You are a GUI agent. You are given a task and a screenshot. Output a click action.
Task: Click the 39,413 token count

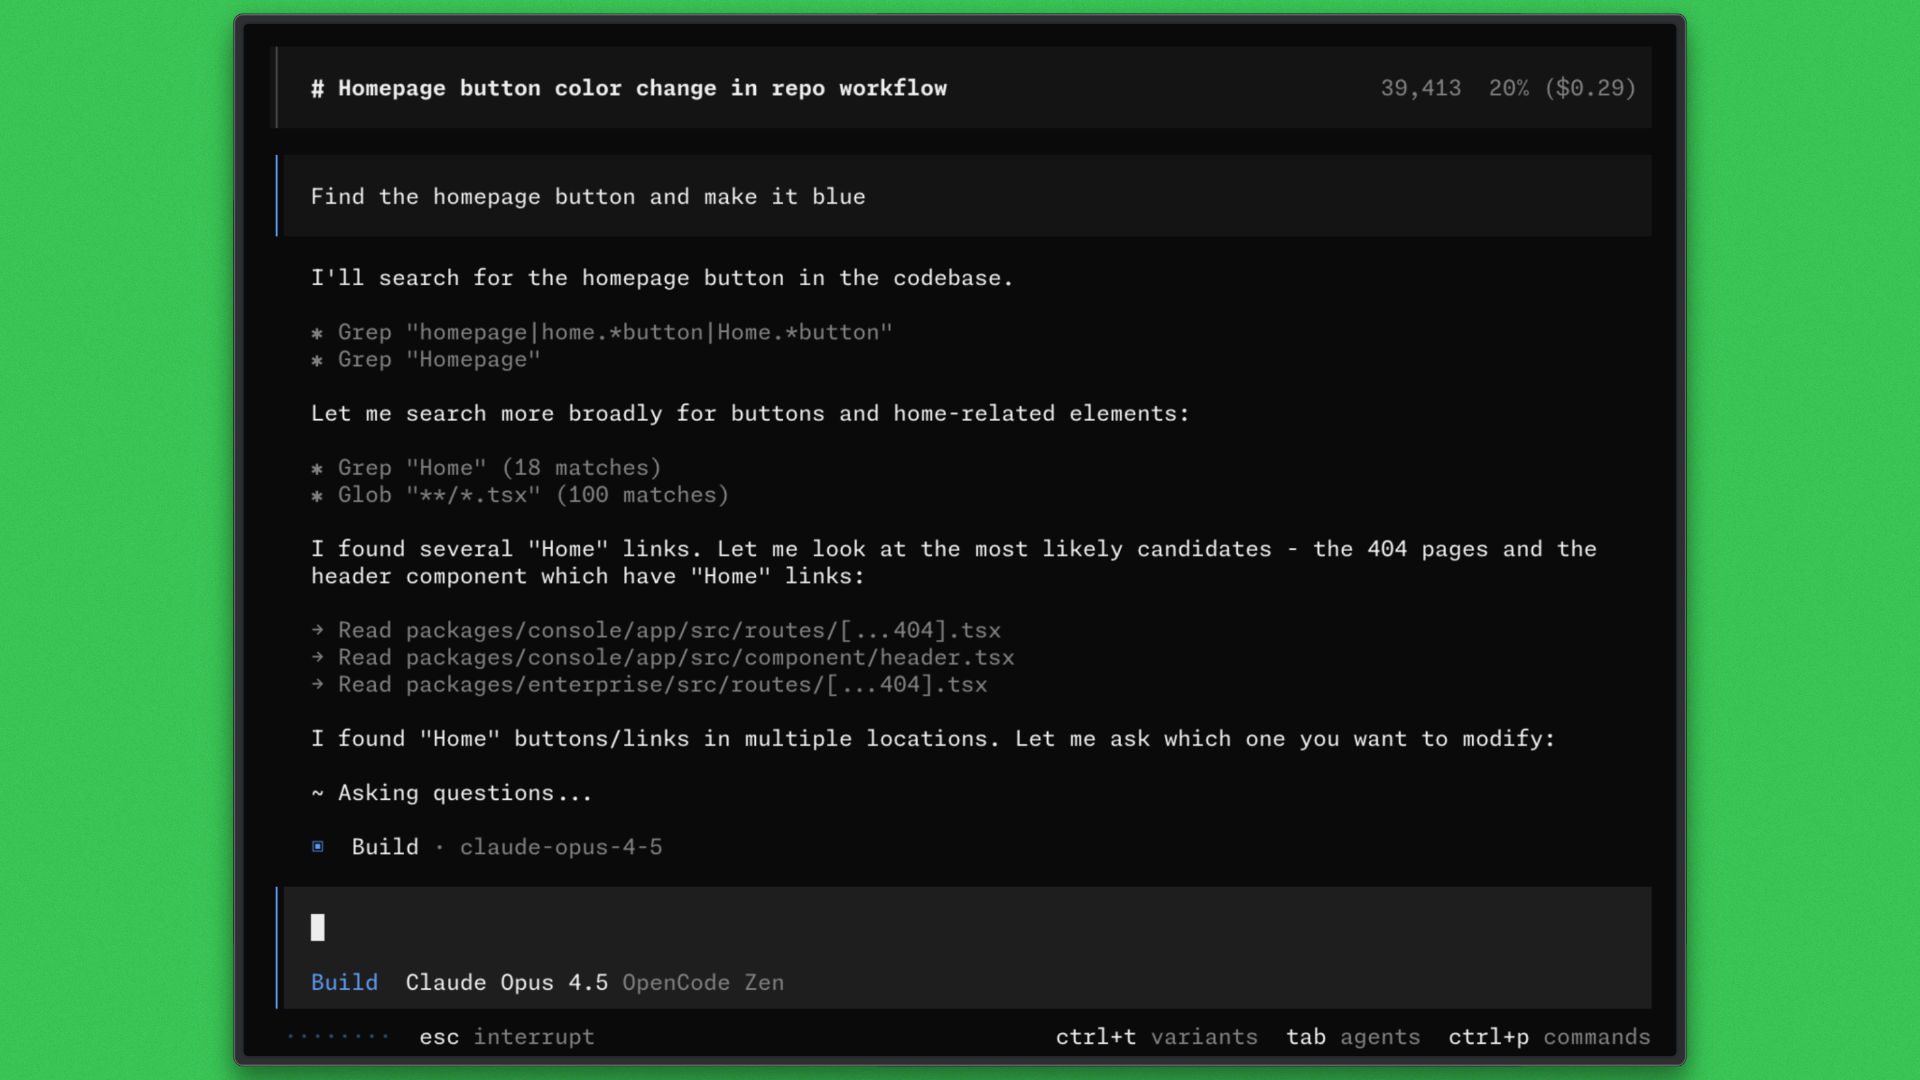pyautogui.click(x=1420, y=88)
